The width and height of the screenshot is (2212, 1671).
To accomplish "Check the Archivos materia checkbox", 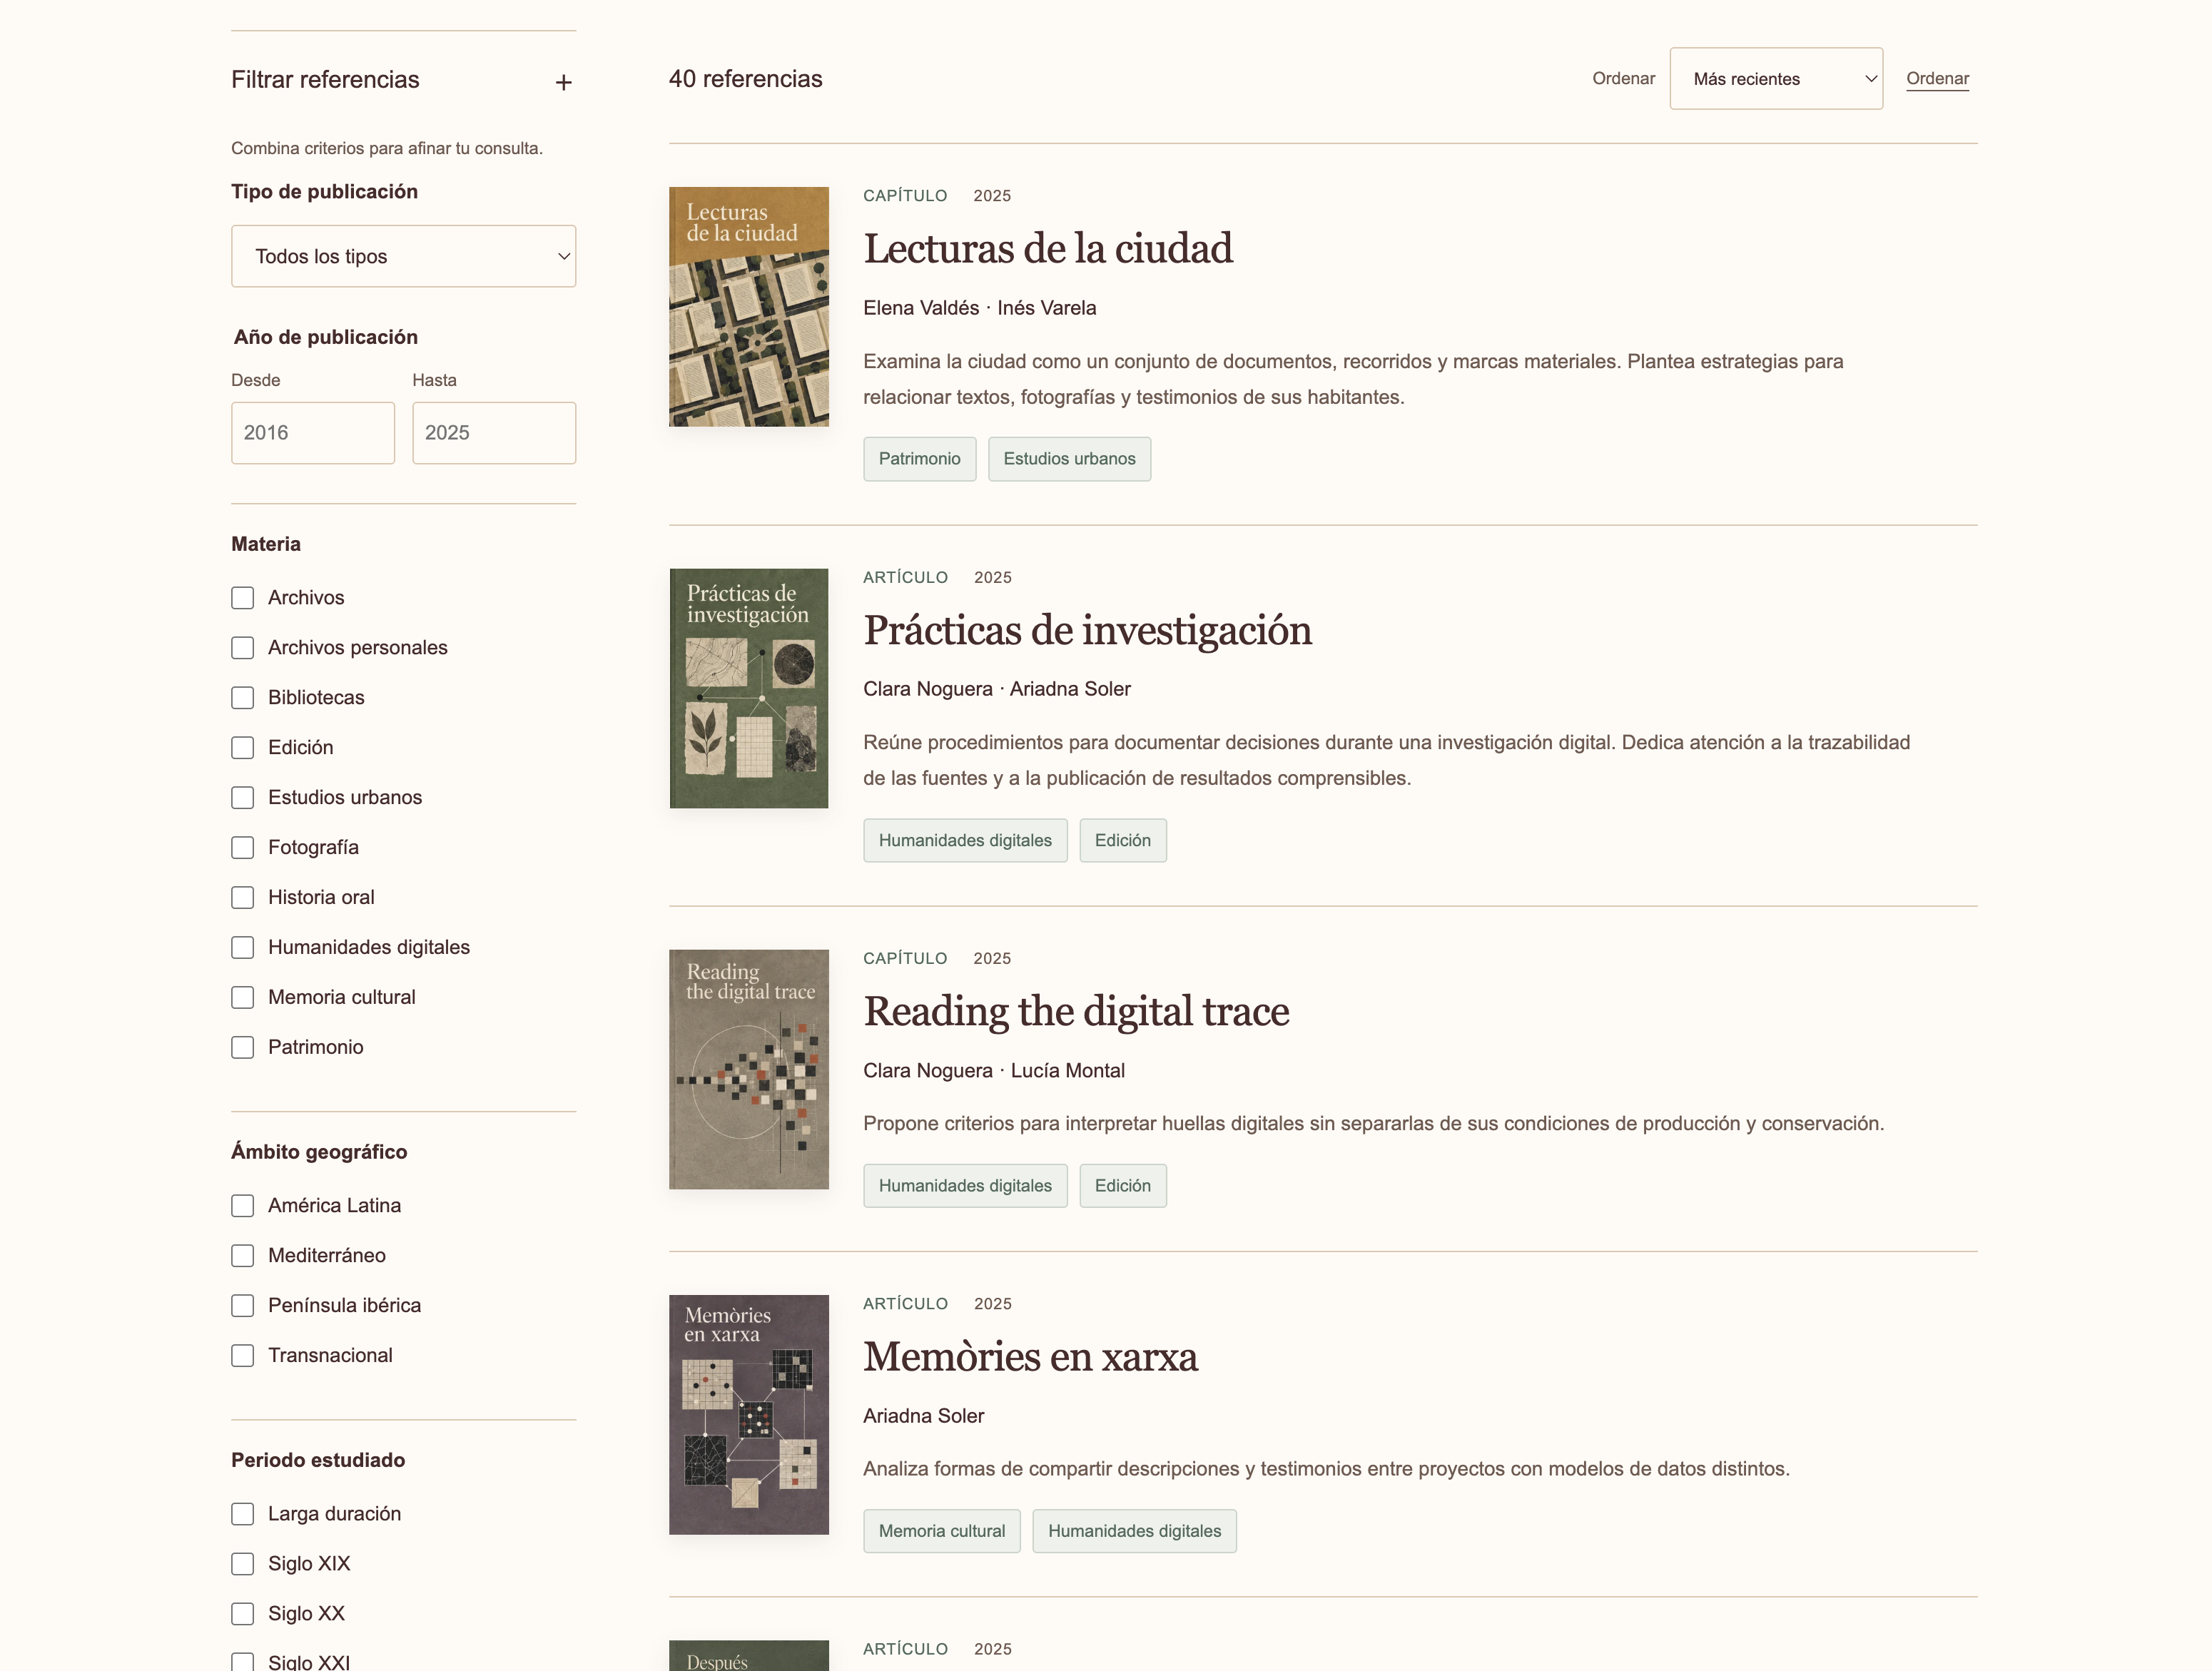I will 242,598.
